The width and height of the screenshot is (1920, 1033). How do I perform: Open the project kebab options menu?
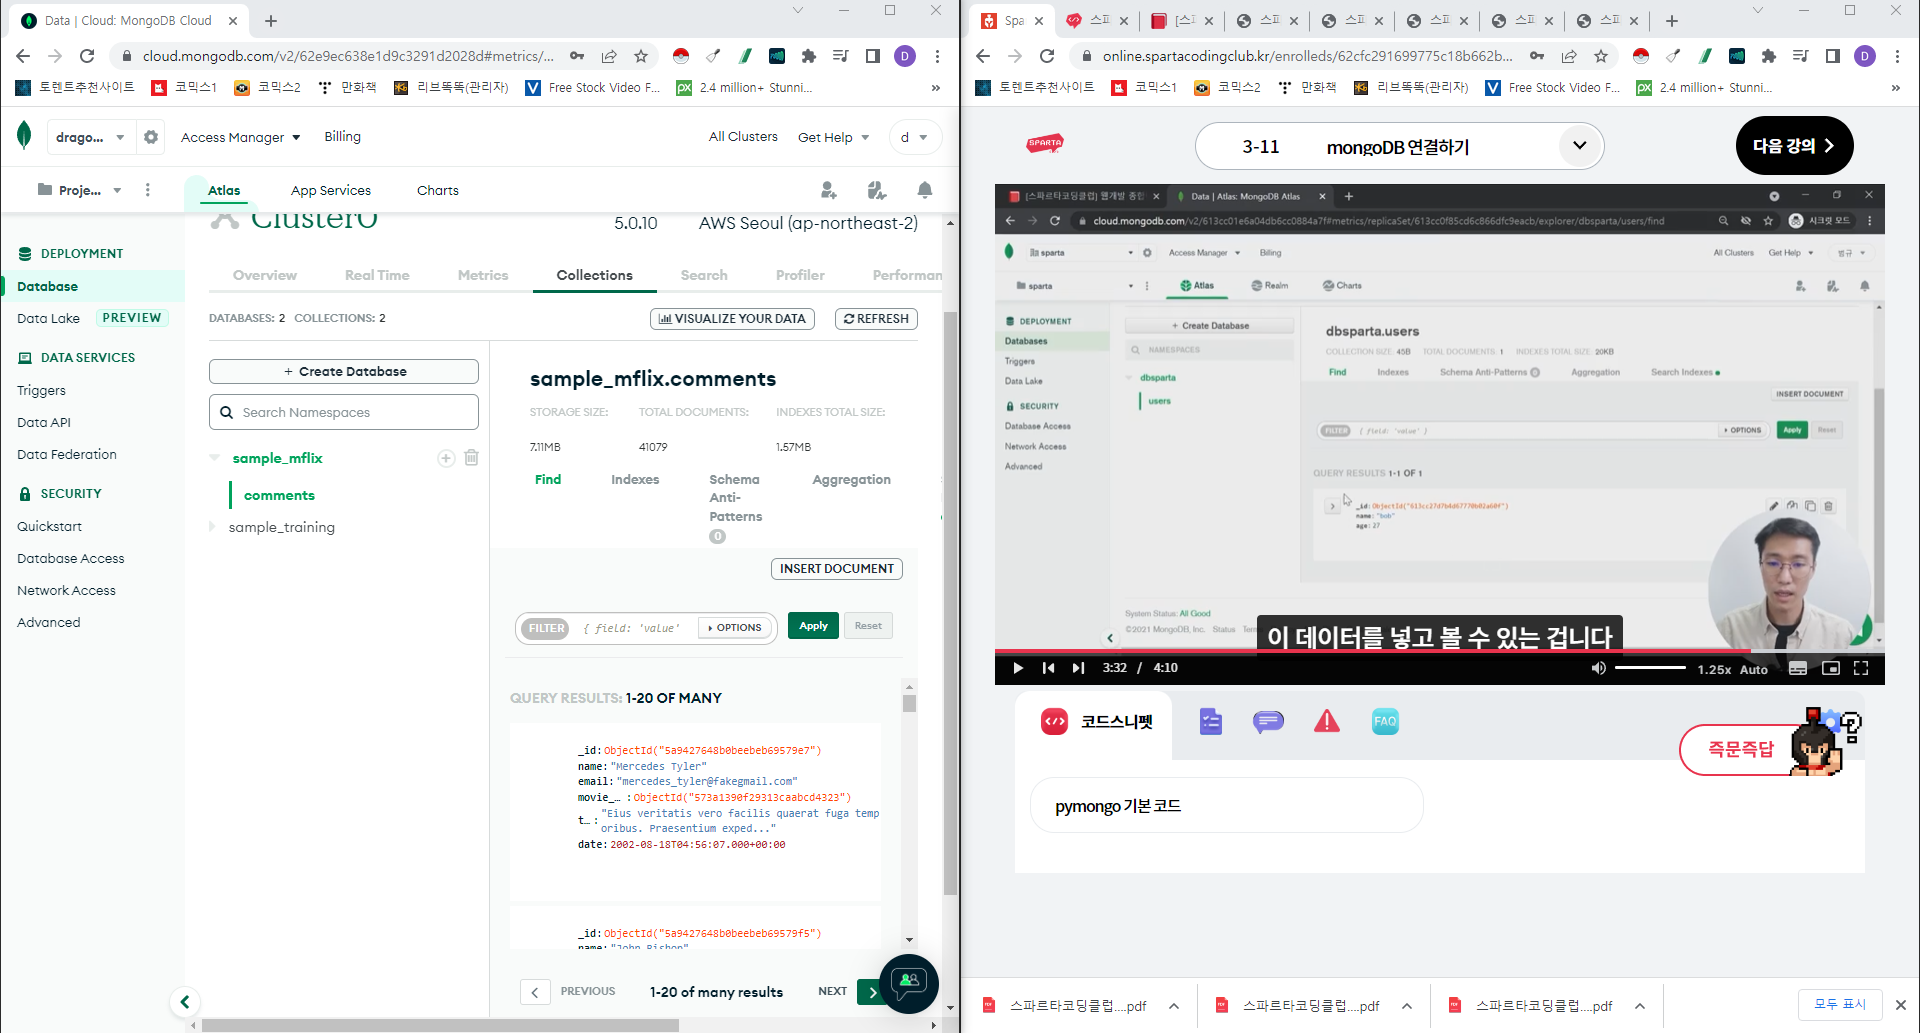click(148, 190)
